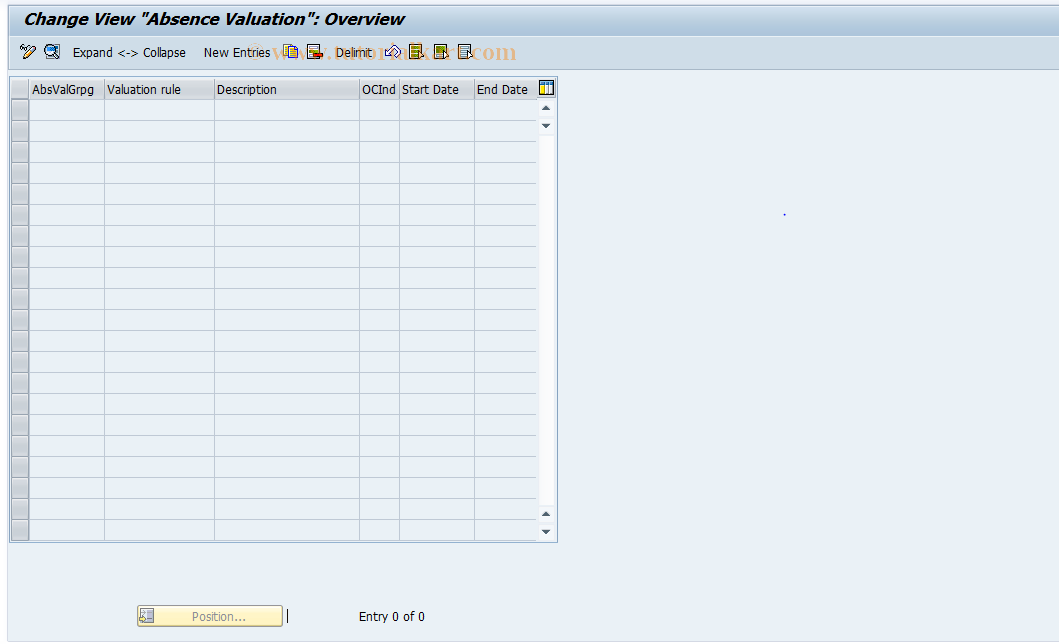Click the Copy As icon
This screenshot has height=644, width=1059.
pyautogui.click(x=290, y=52)
